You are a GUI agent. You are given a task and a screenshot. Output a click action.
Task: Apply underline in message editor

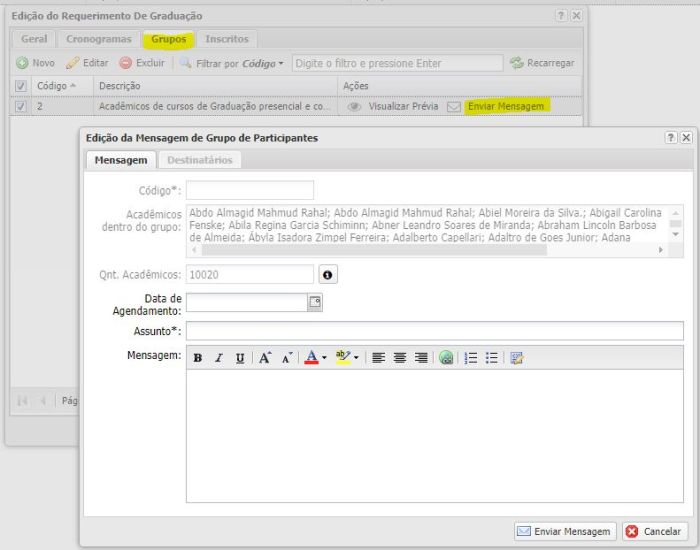tap(240, 357)
